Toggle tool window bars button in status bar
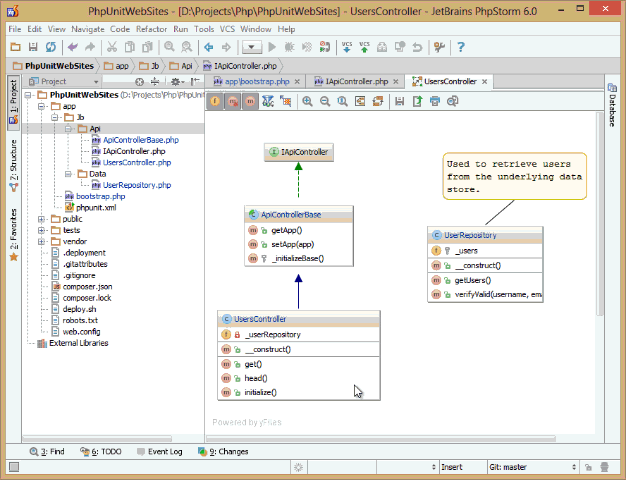The width and height of the screenshot is (626, 480). pos(14,467)
